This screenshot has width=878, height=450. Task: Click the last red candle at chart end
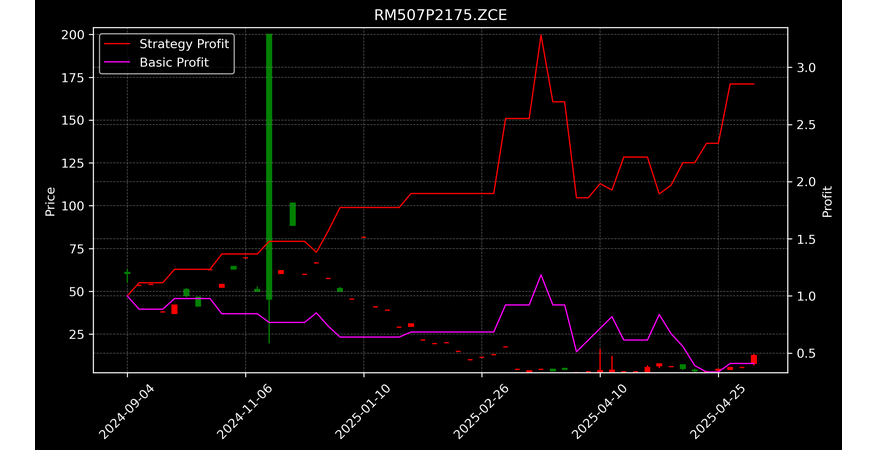[754, 359]
